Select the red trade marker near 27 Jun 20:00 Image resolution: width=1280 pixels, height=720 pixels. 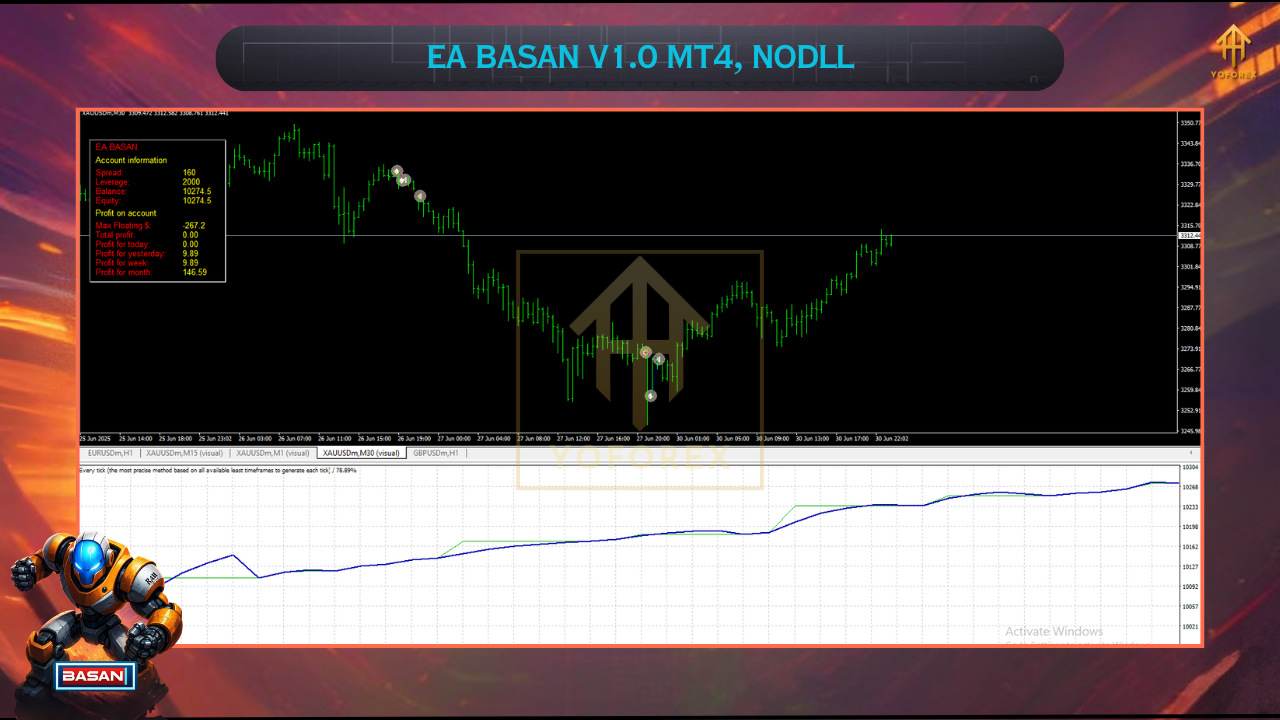click(646, 353)
